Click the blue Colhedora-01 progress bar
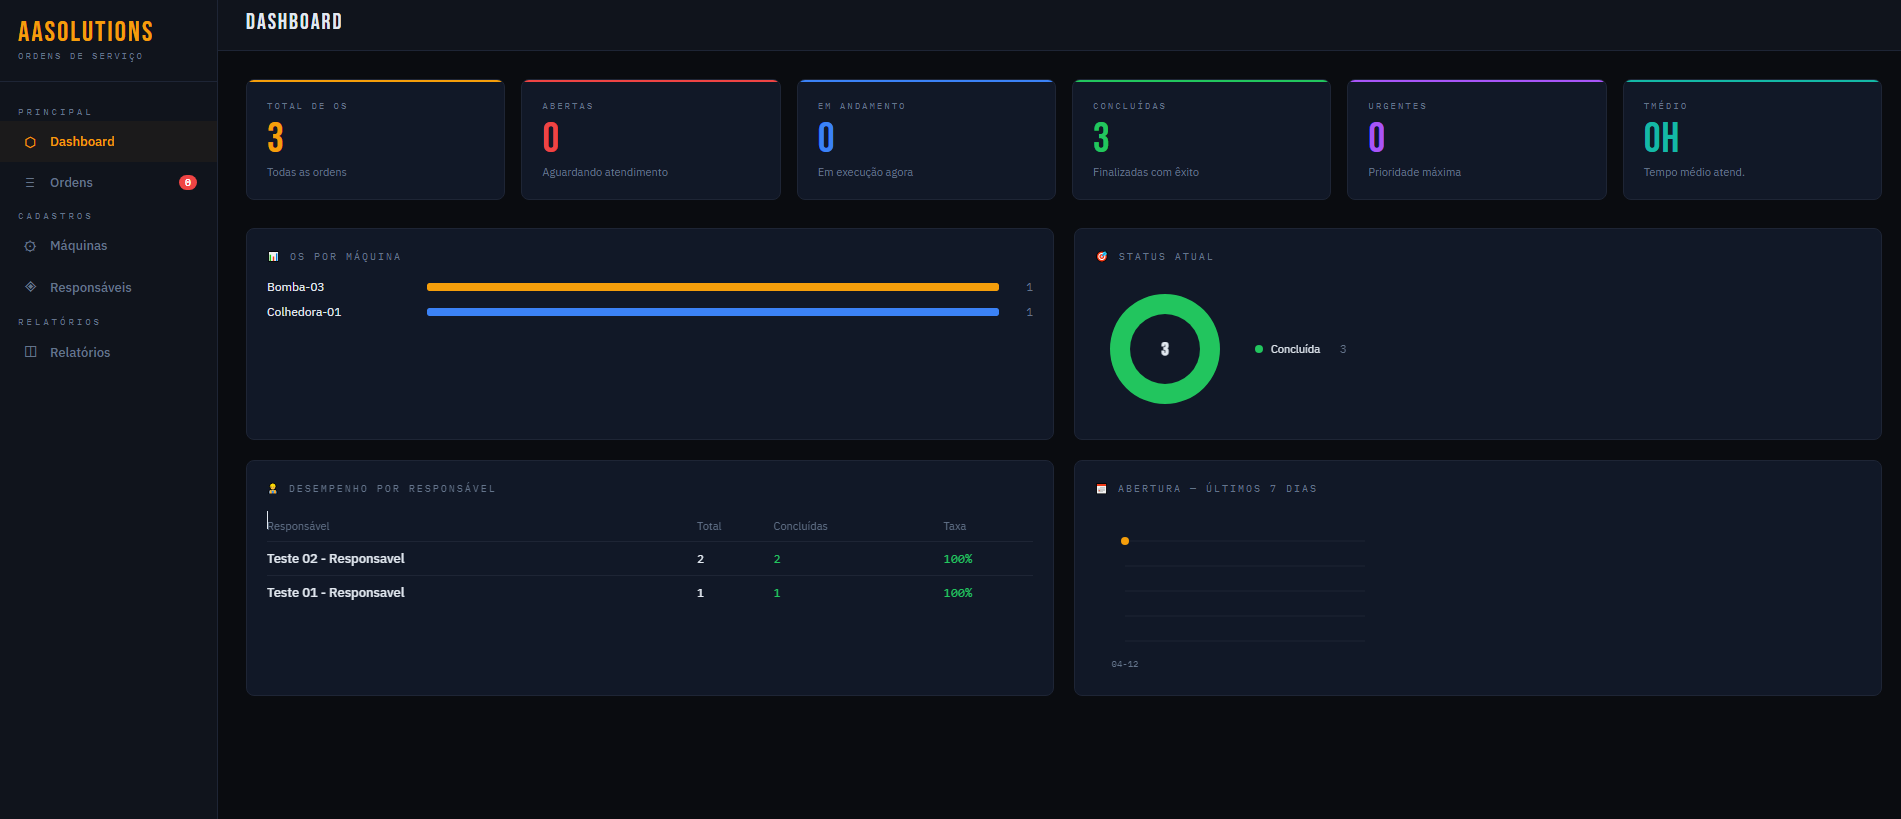Viewport: 1901px width, 819px height. [x=713, y=312]
